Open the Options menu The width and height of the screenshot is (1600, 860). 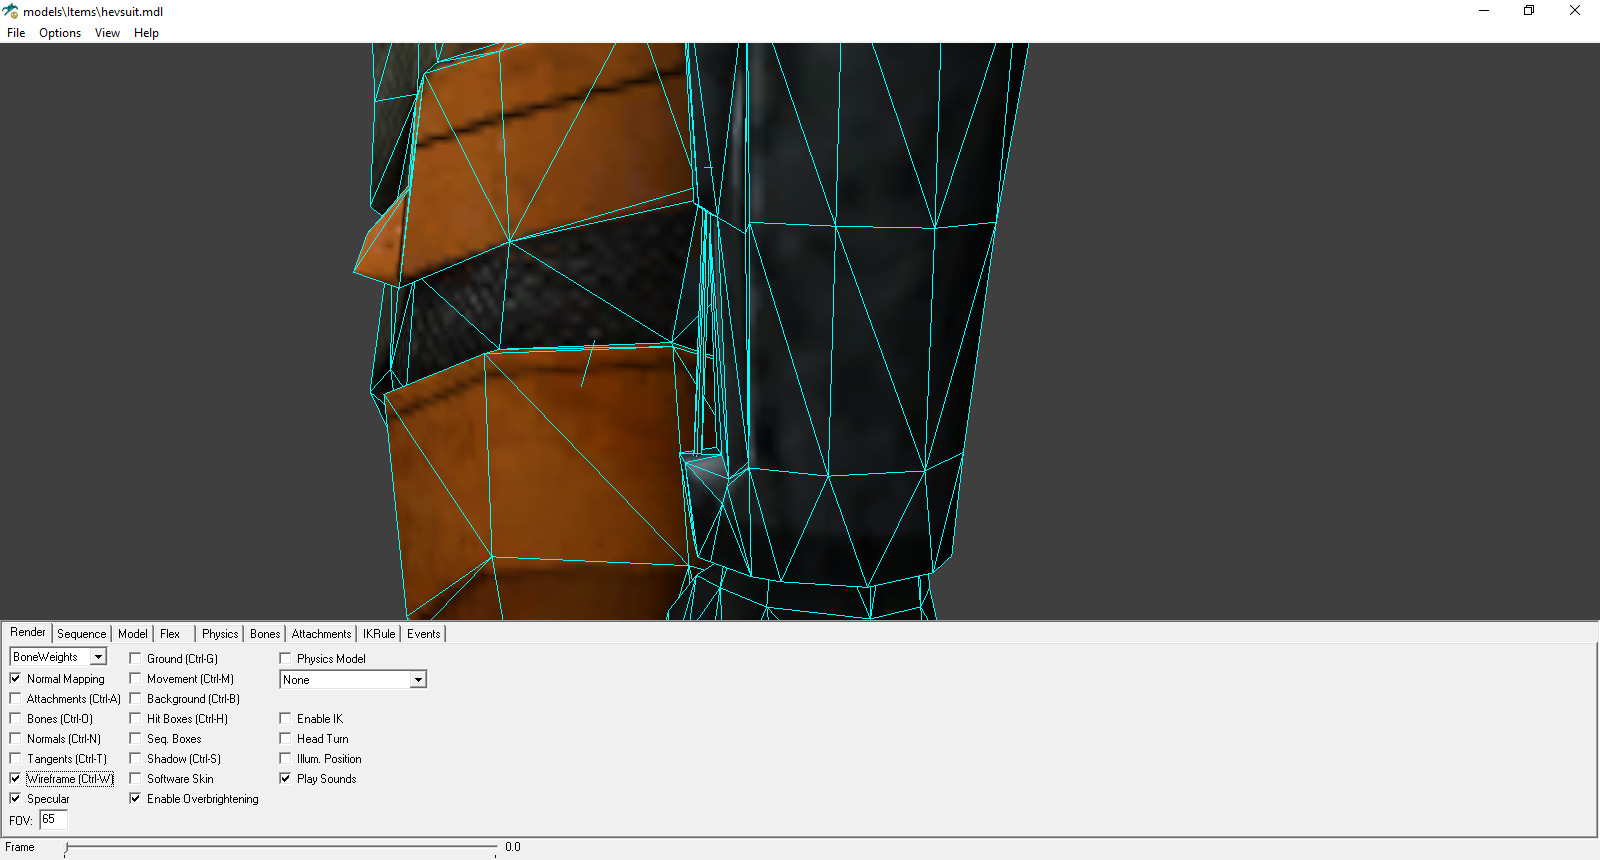tap(60, 33)
